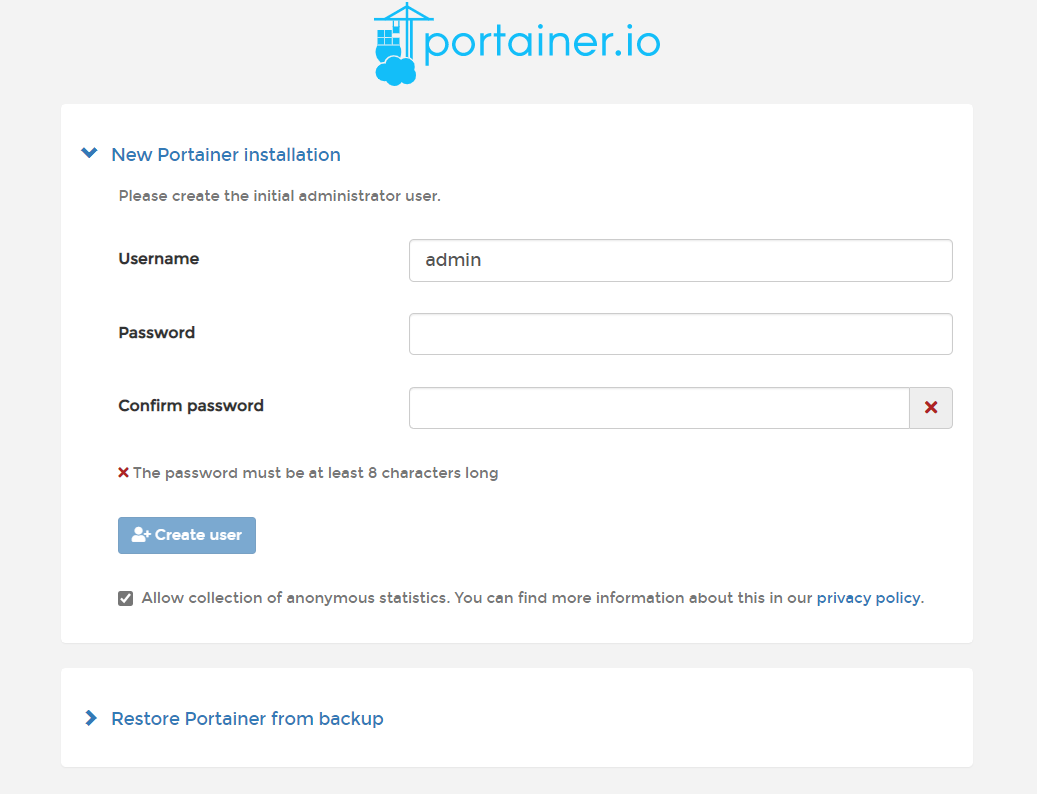Select the Restore Portainer from backup heading
The image size is (1037, 794).
pyautogui.click(x=247, y=718)
